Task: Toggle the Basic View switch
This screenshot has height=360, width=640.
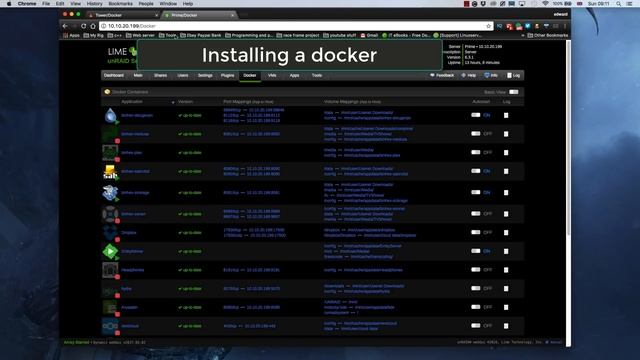Action: tap(514, 92)
